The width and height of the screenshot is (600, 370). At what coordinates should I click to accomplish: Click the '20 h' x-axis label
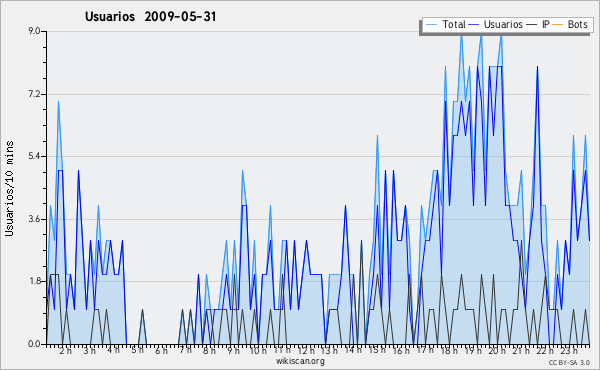point(497,350)
